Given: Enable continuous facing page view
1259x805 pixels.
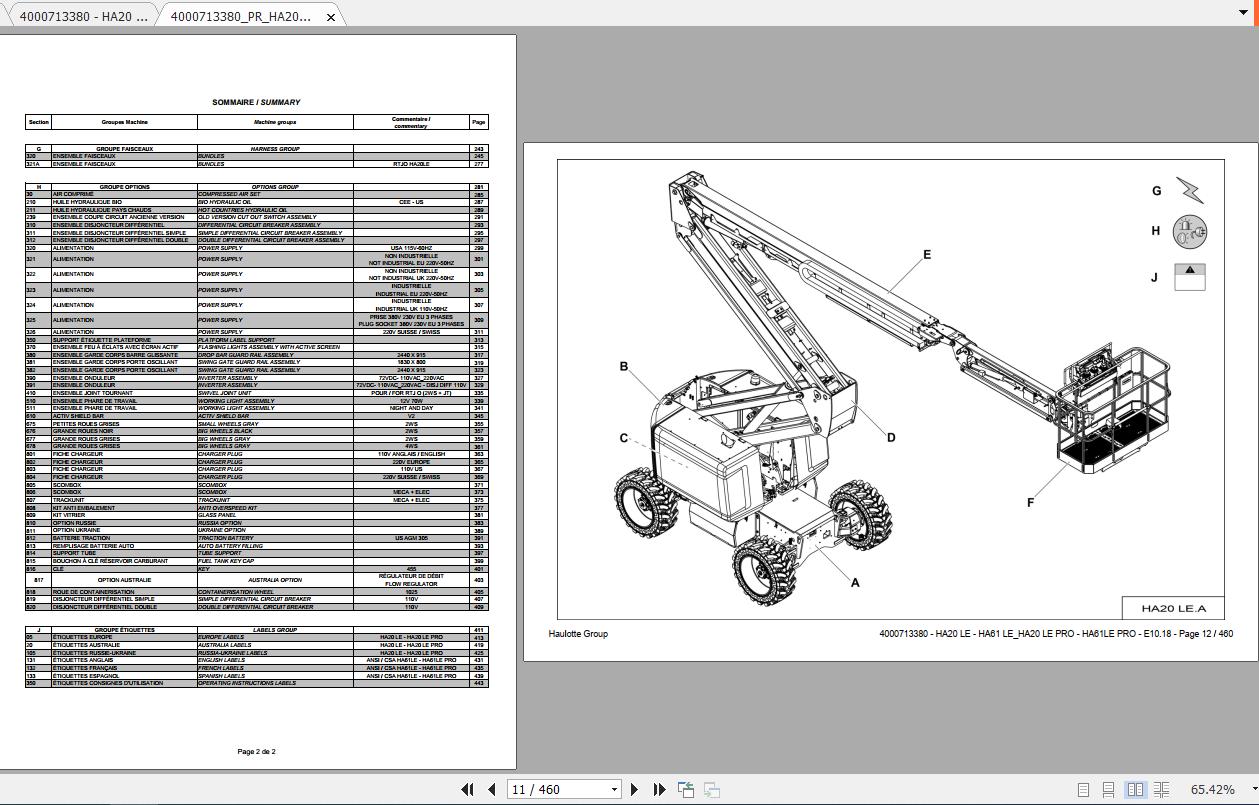Looking at the screenshot, I should tap(1161, 789).
